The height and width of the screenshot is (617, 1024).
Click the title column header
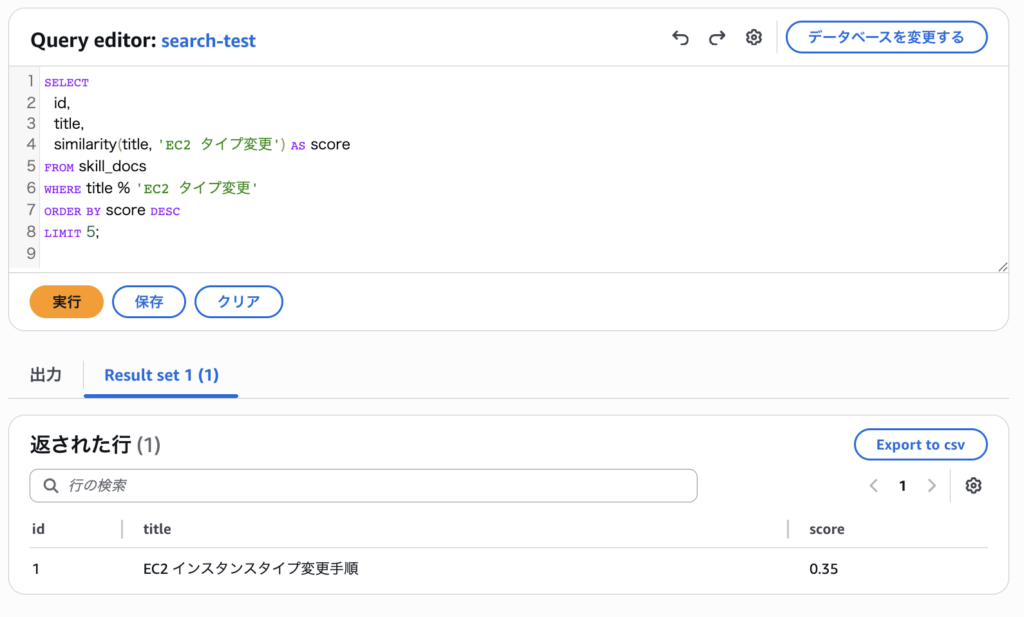[x=157, y=529]
